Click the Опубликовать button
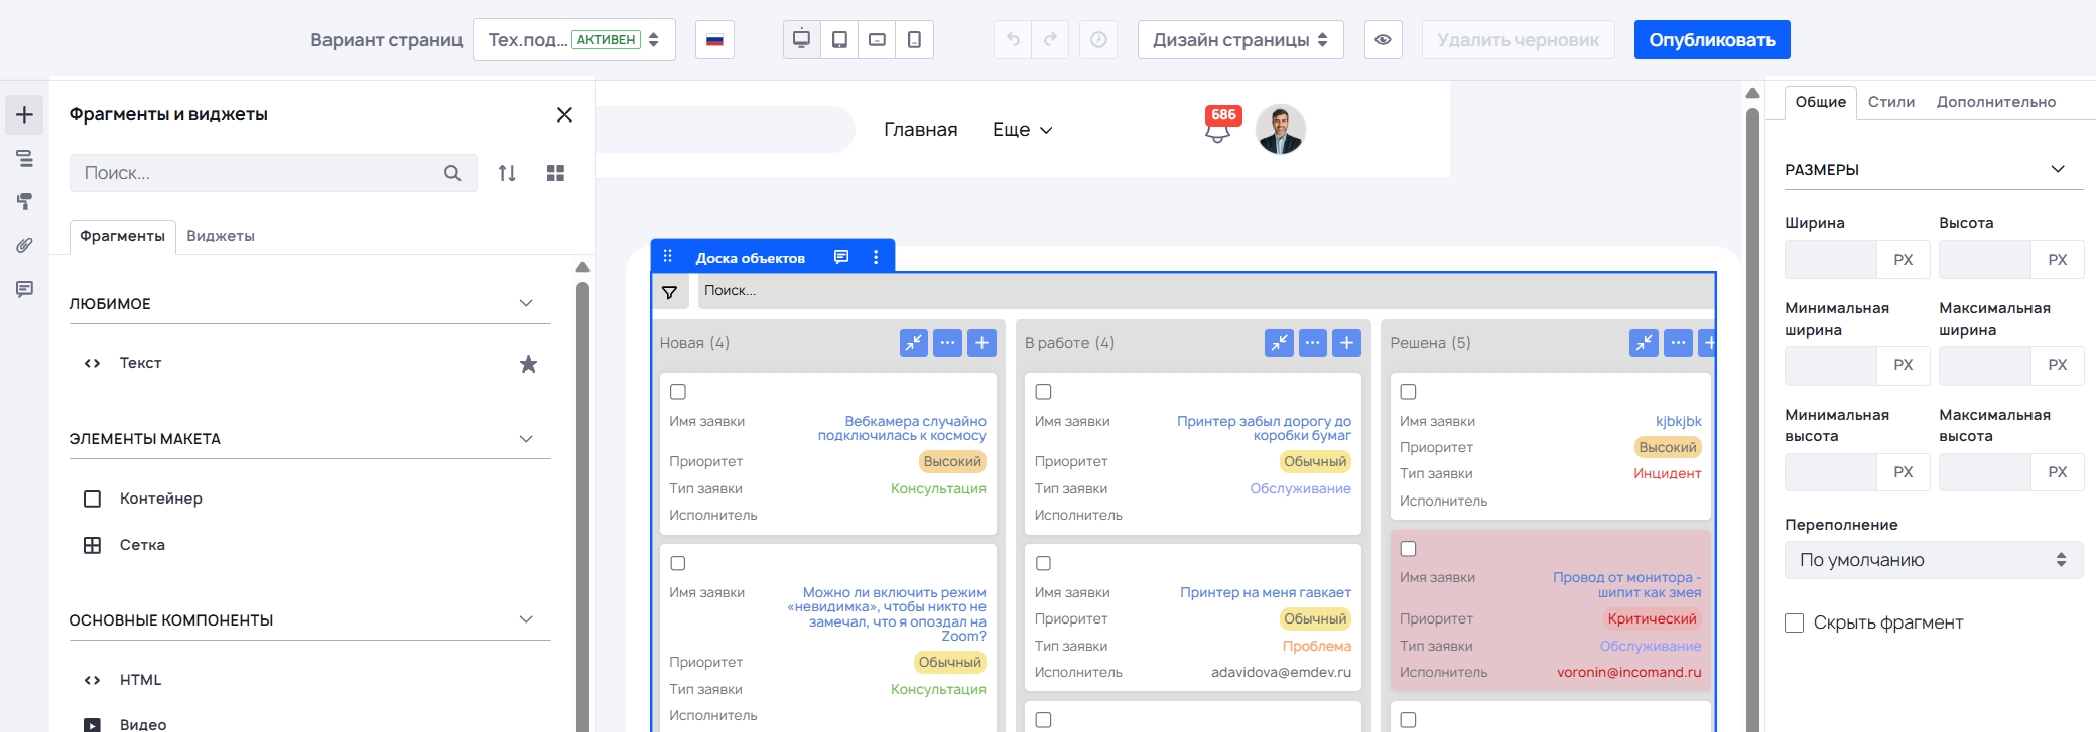The width and height of the screenshot is (2099, 732). pos(1711,40)
